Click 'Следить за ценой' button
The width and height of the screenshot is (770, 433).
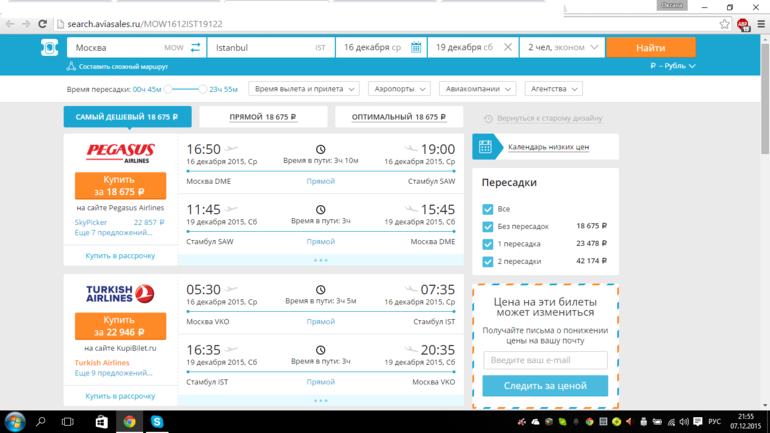[545, 386]
